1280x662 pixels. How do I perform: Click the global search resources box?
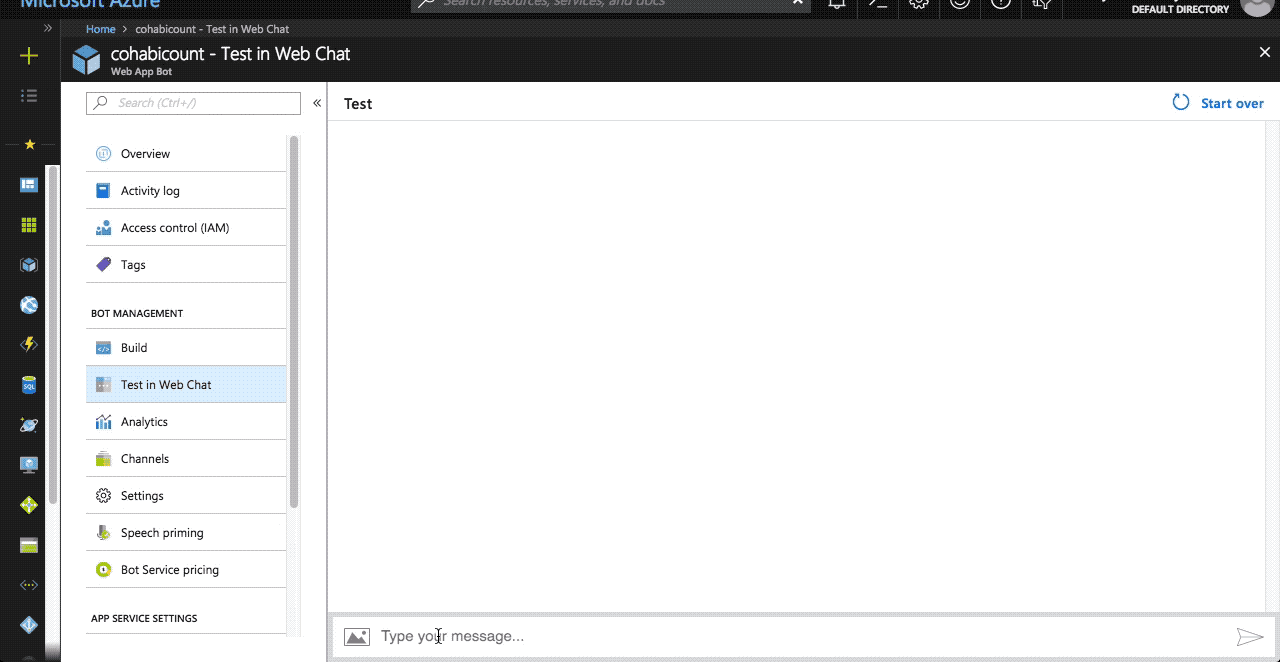tap(610, 4)
